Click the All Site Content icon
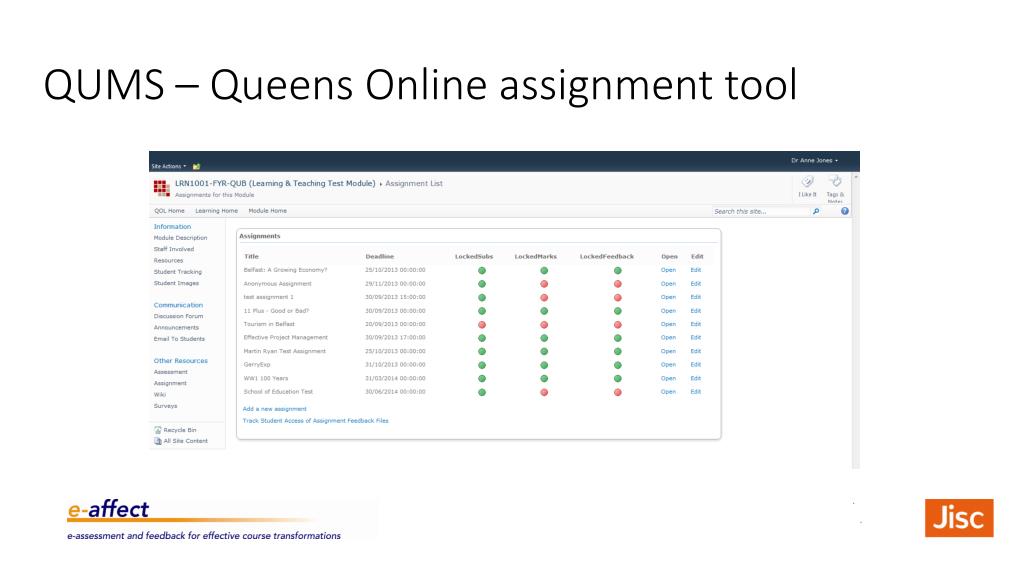 tap(157, 441)
